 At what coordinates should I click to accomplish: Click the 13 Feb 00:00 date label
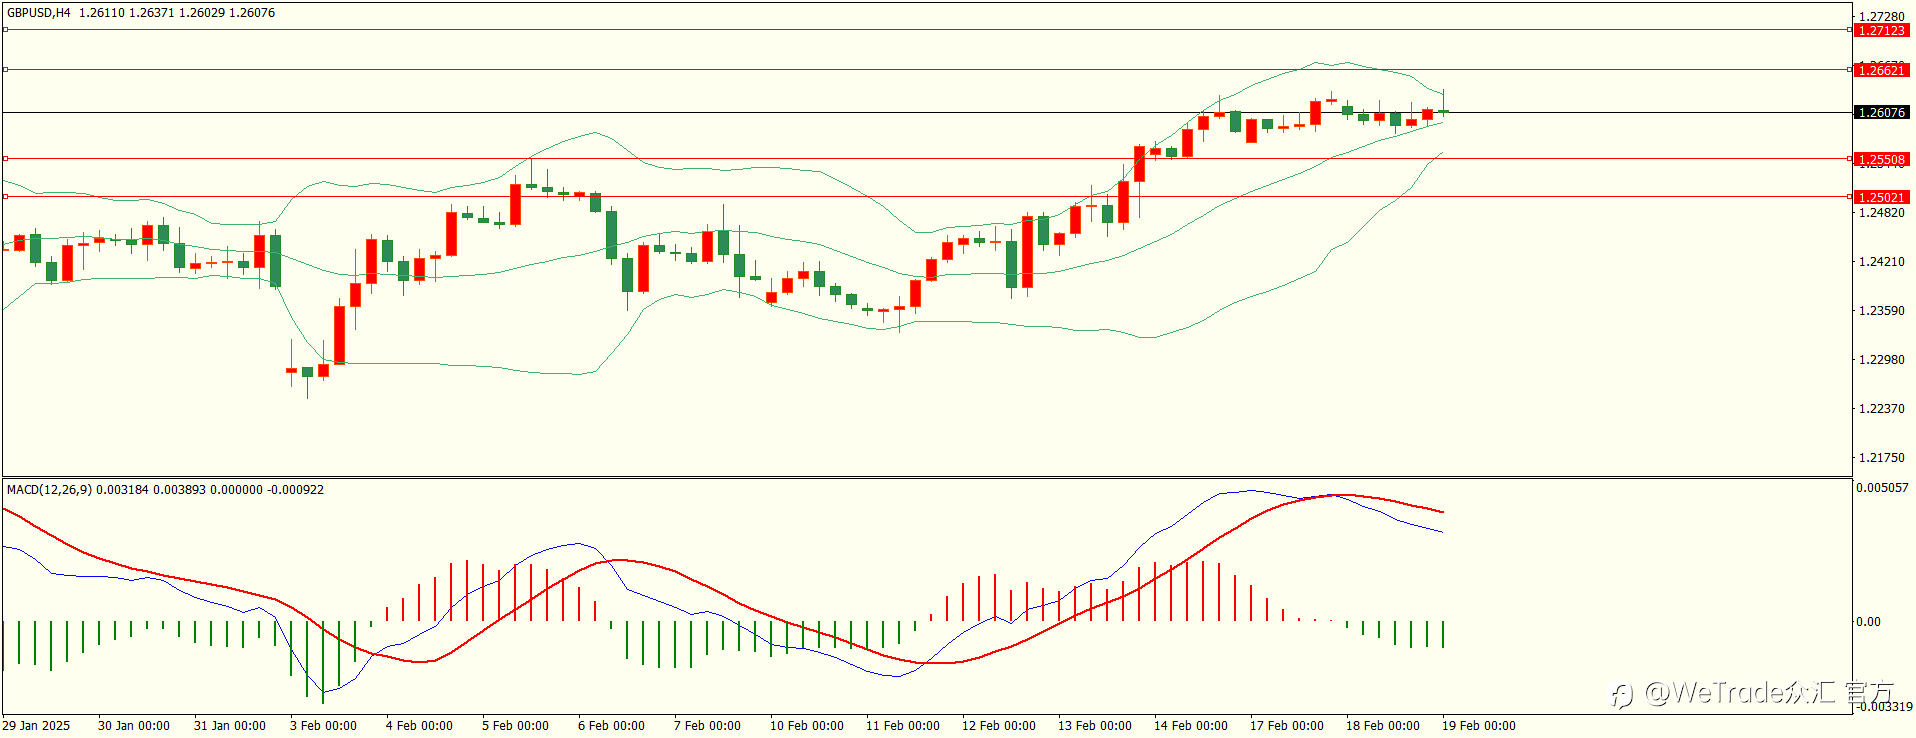coord(1094,726)
